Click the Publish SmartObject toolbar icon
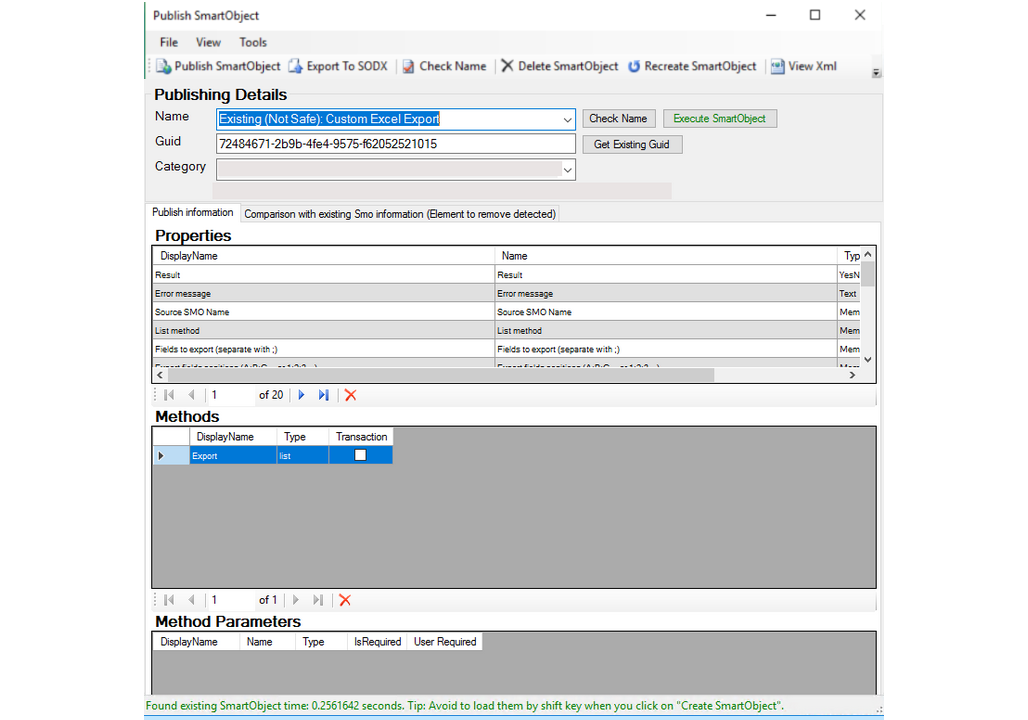This screenshot has width=1028, height=720. tap(163, 67)
